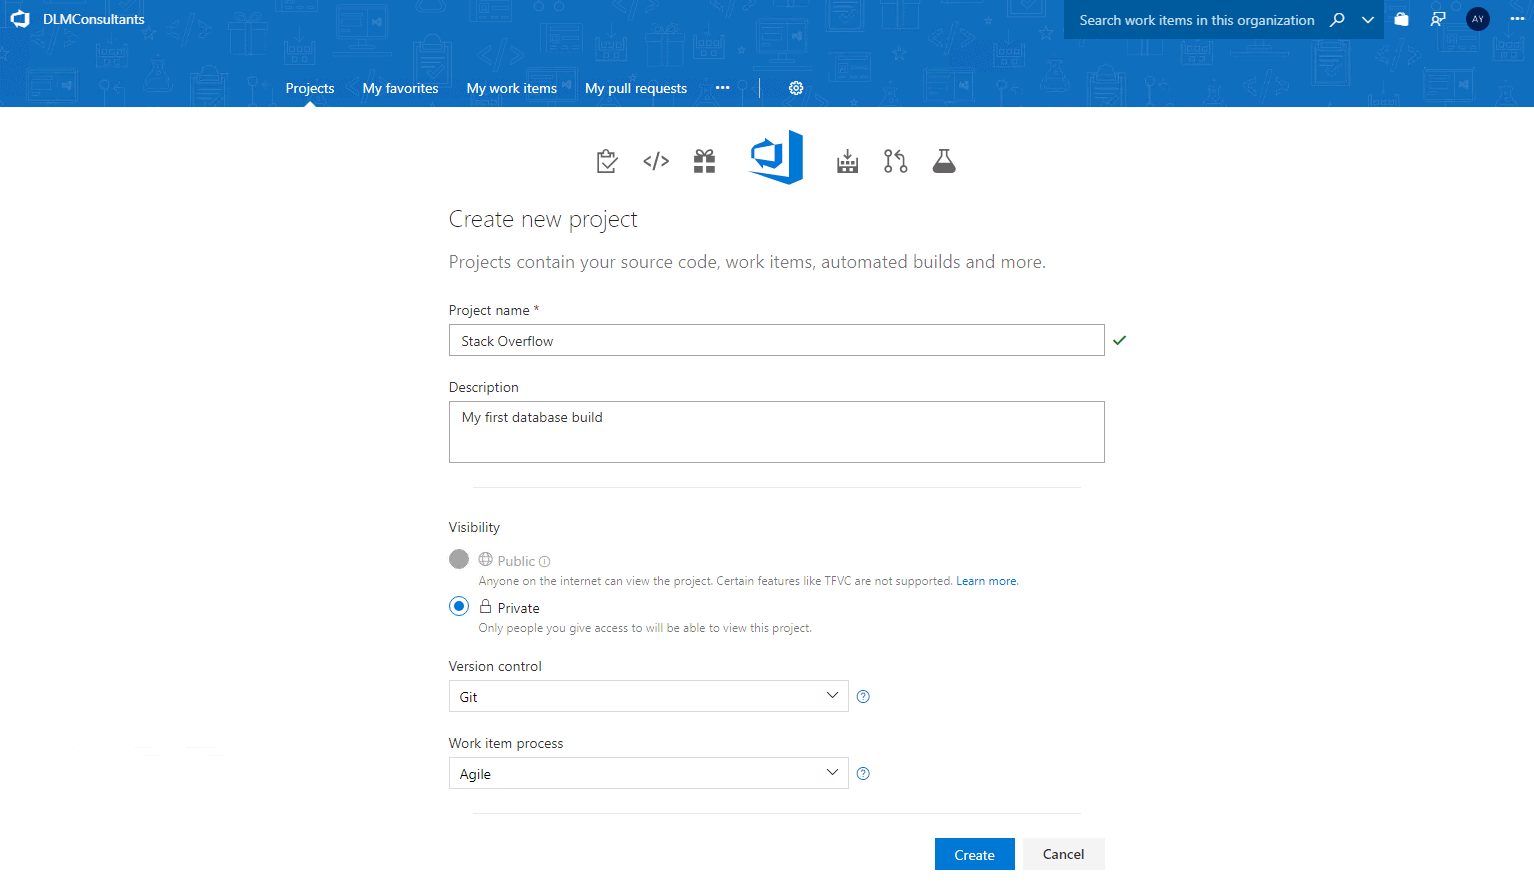Click the Public visibility info icon
The height and width of the screenshot is (884, 1534).
[x=545, y=562]
